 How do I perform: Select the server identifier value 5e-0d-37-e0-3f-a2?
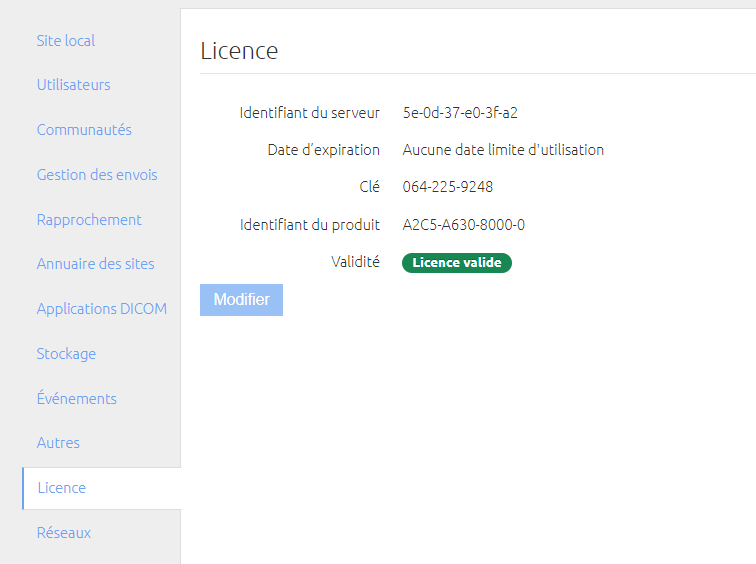(x=460, y=113)
